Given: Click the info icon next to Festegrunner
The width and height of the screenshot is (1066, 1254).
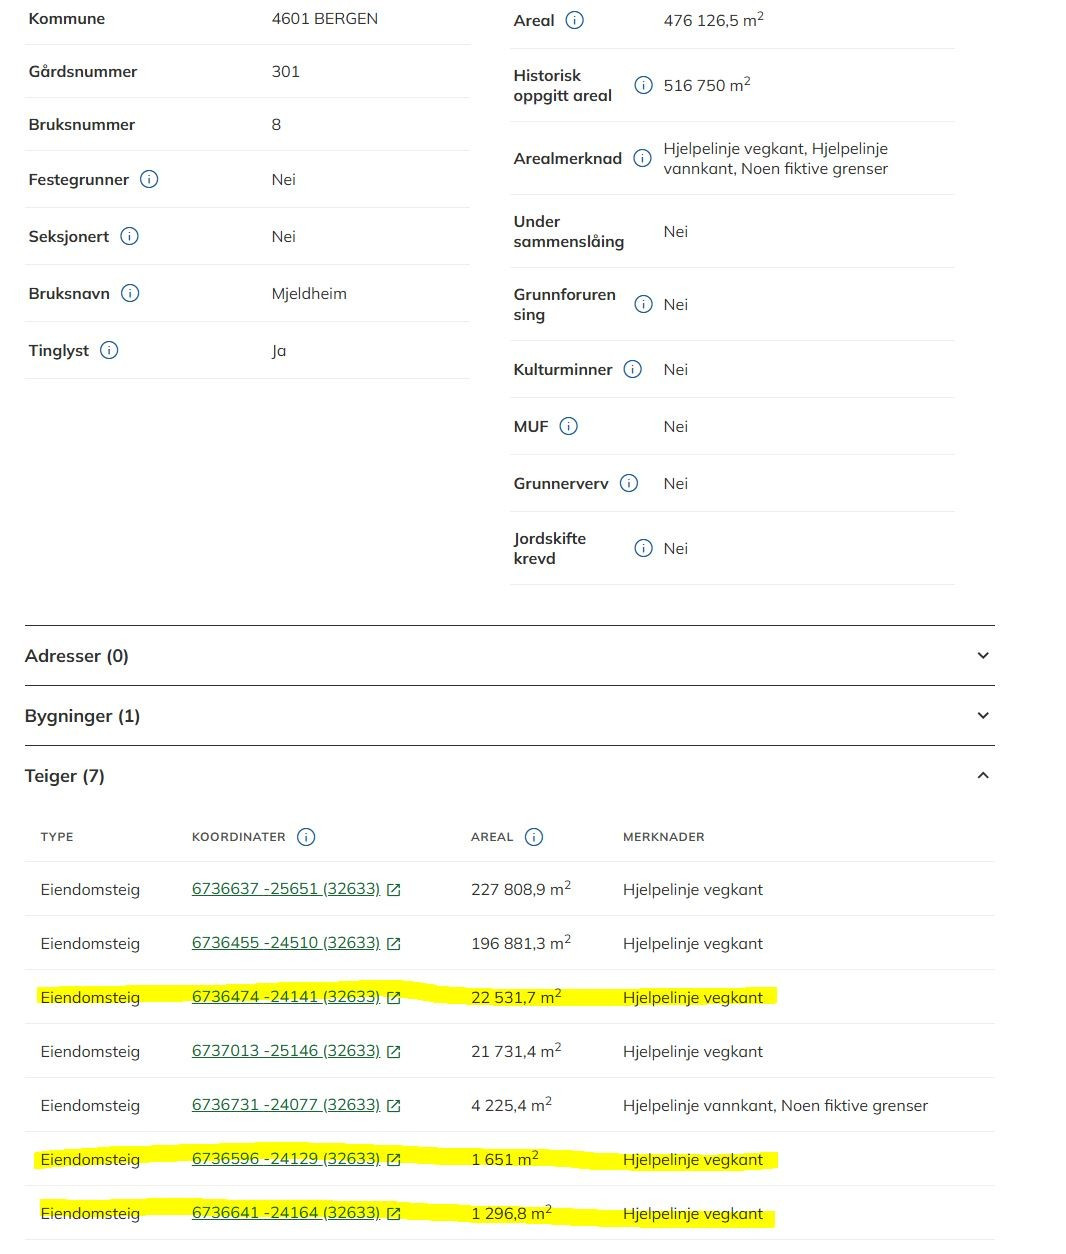Looking at the screenshot, I should pos(149,180).
